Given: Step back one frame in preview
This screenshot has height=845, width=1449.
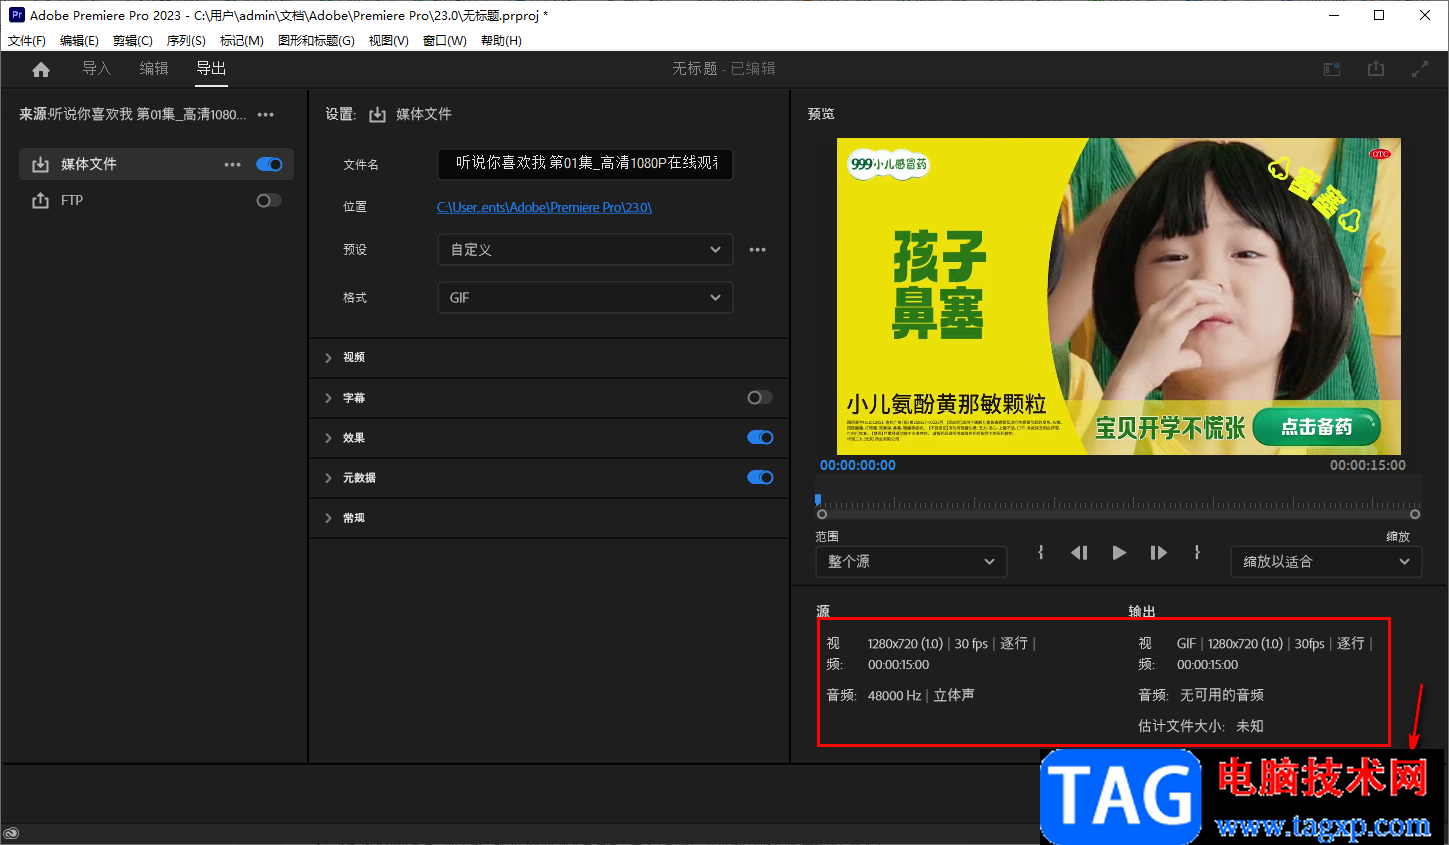Looking at the screenshot, I should [x=1079, y=552].
